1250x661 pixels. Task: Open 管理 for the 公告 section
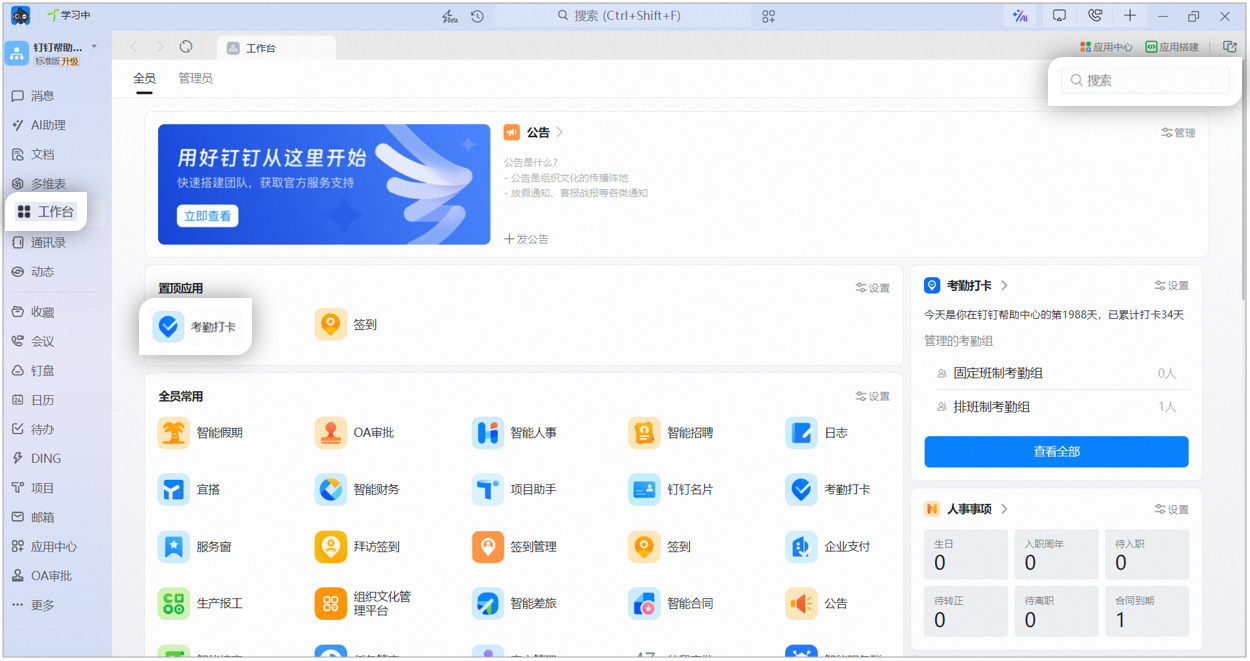(1178, 132)
